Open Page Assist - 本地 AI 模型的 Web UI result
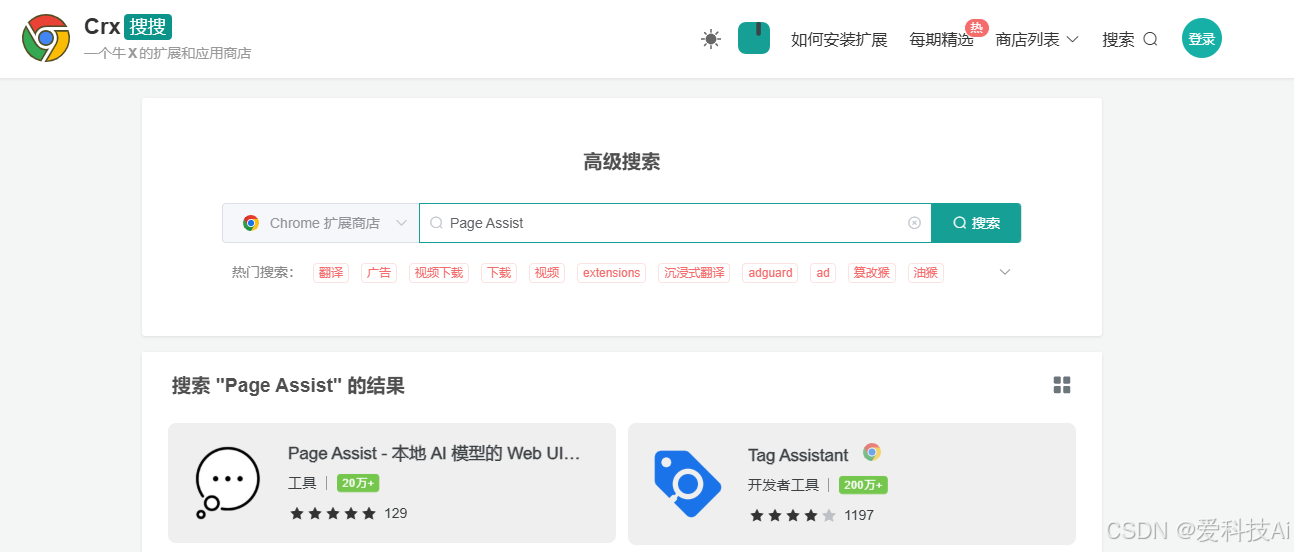 tap(434, 453)
